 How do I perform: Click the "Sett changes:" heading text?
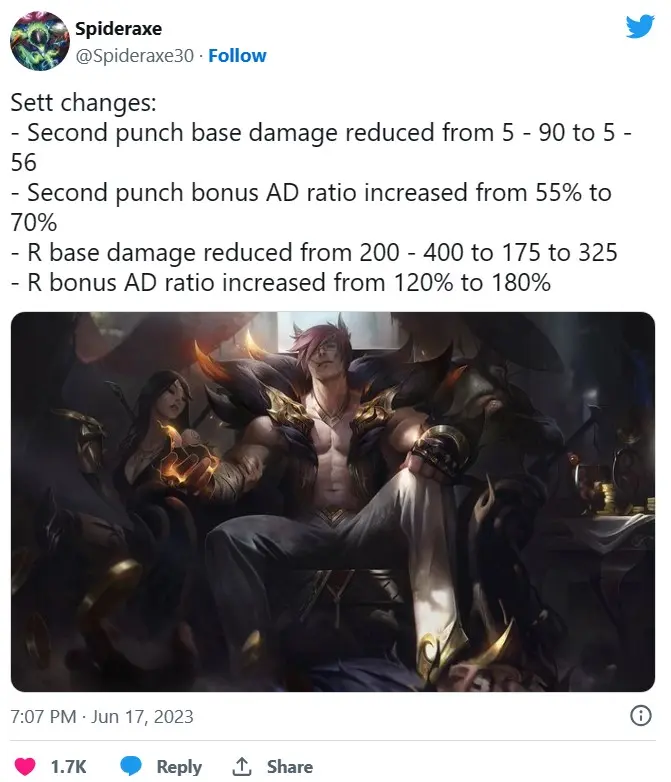coord(84,103)
